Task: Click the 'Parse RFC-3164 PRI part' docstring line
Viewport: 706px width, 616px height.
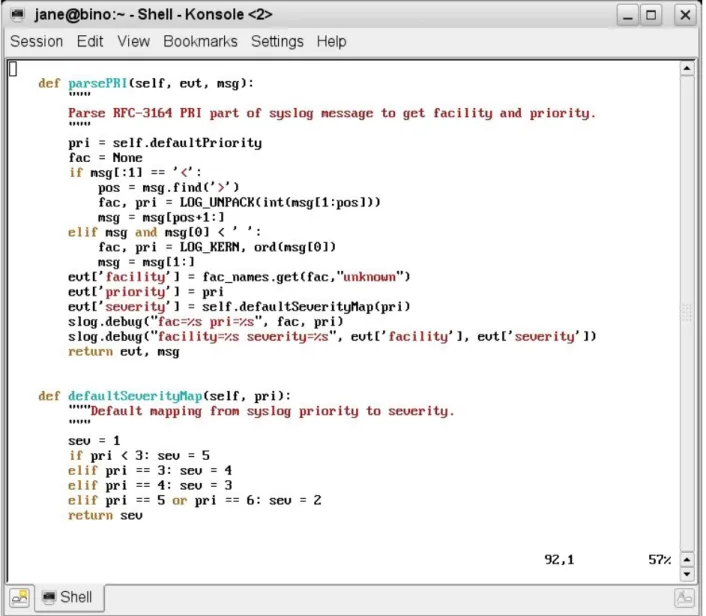Action: tap(332, 113)
